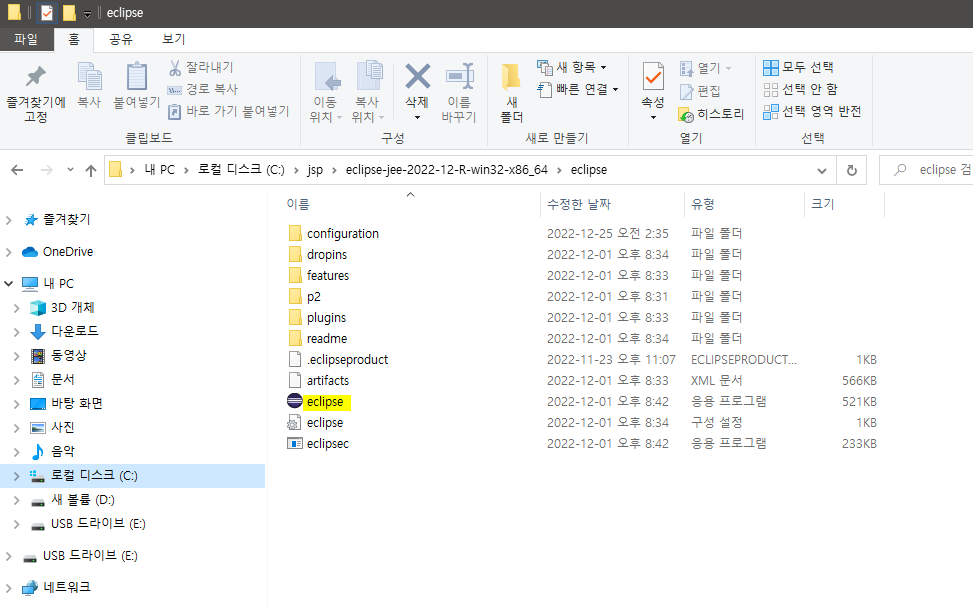Open the 파일 menu tab
Screen dimensions: 973x610
[x=26, y=39]
